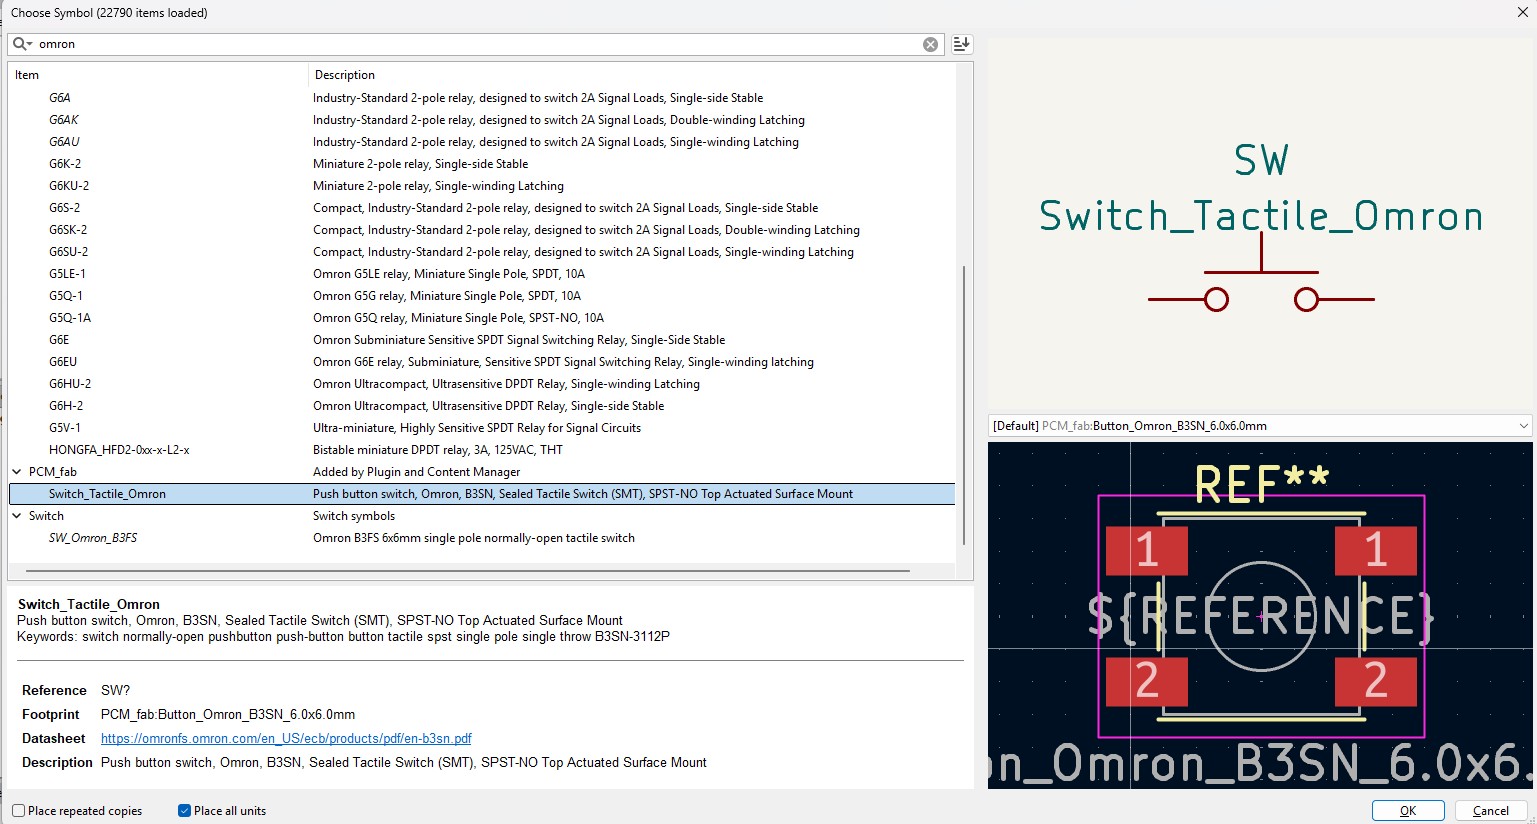Click the Cancel button

[x=1490, y=811]
